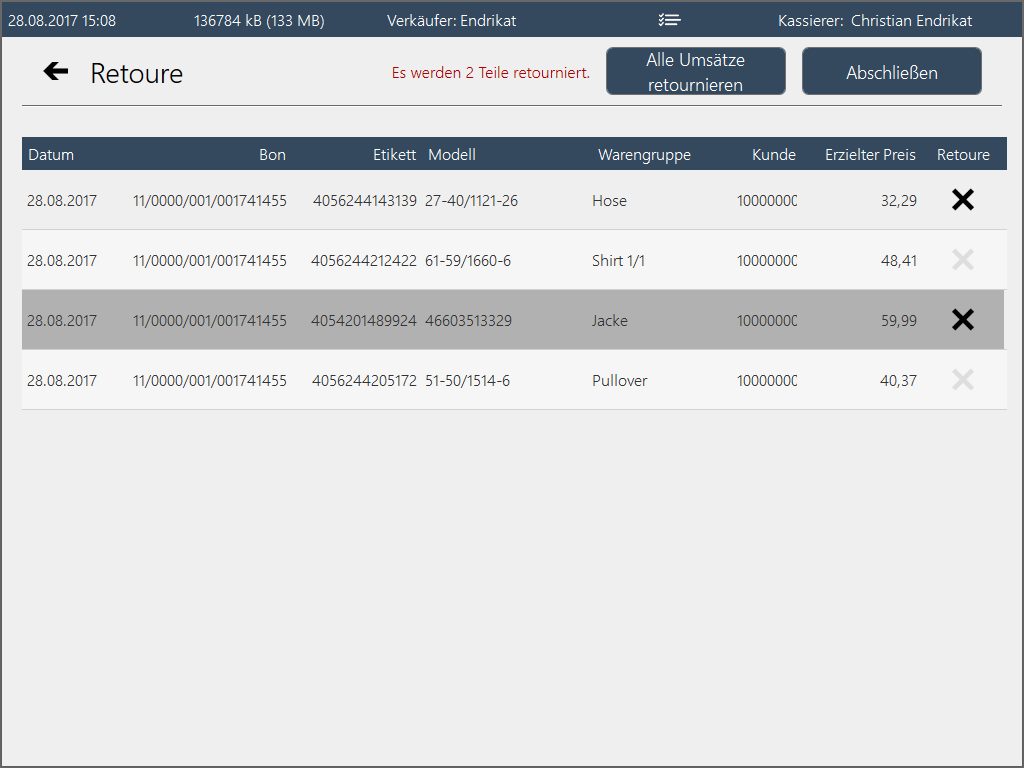The width and height of the screenshot is (1024, 768).
Task: Click the Abschließen button
Action: (x=891, y=72)
